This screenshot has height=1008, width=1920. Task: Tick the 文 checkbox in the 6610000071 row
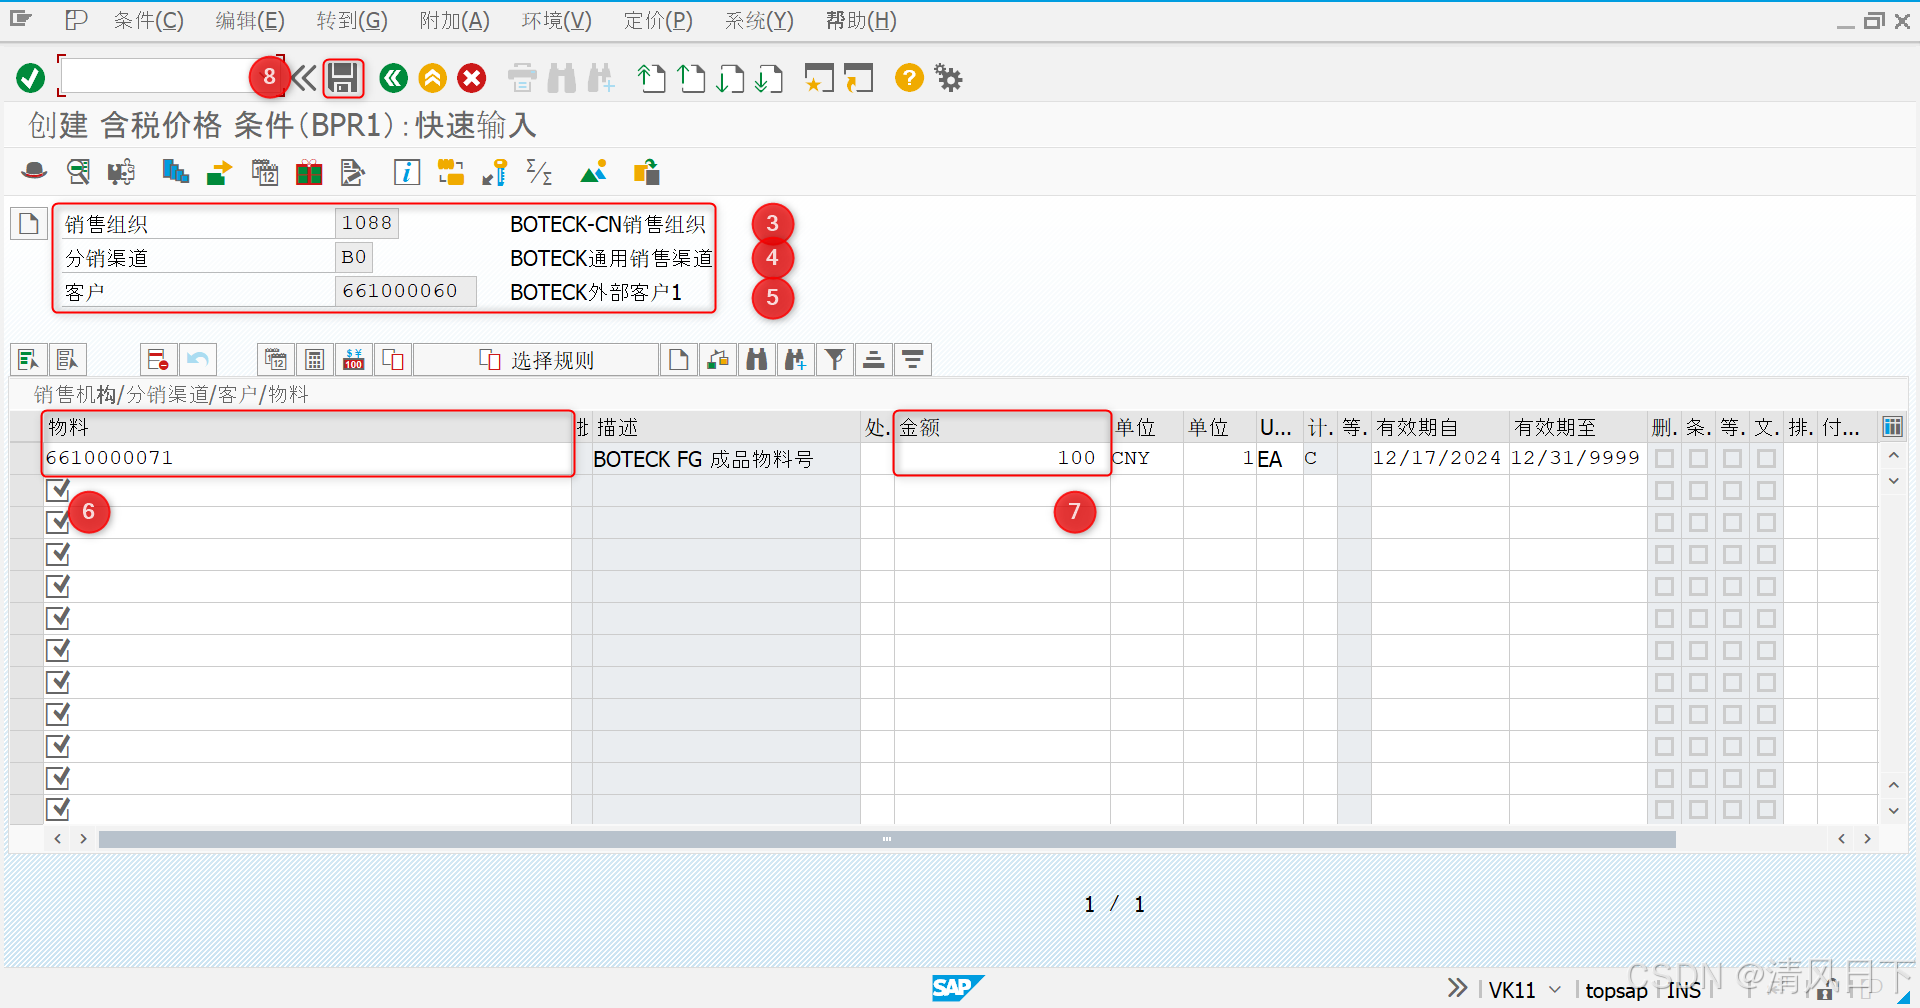(1766, 458)
